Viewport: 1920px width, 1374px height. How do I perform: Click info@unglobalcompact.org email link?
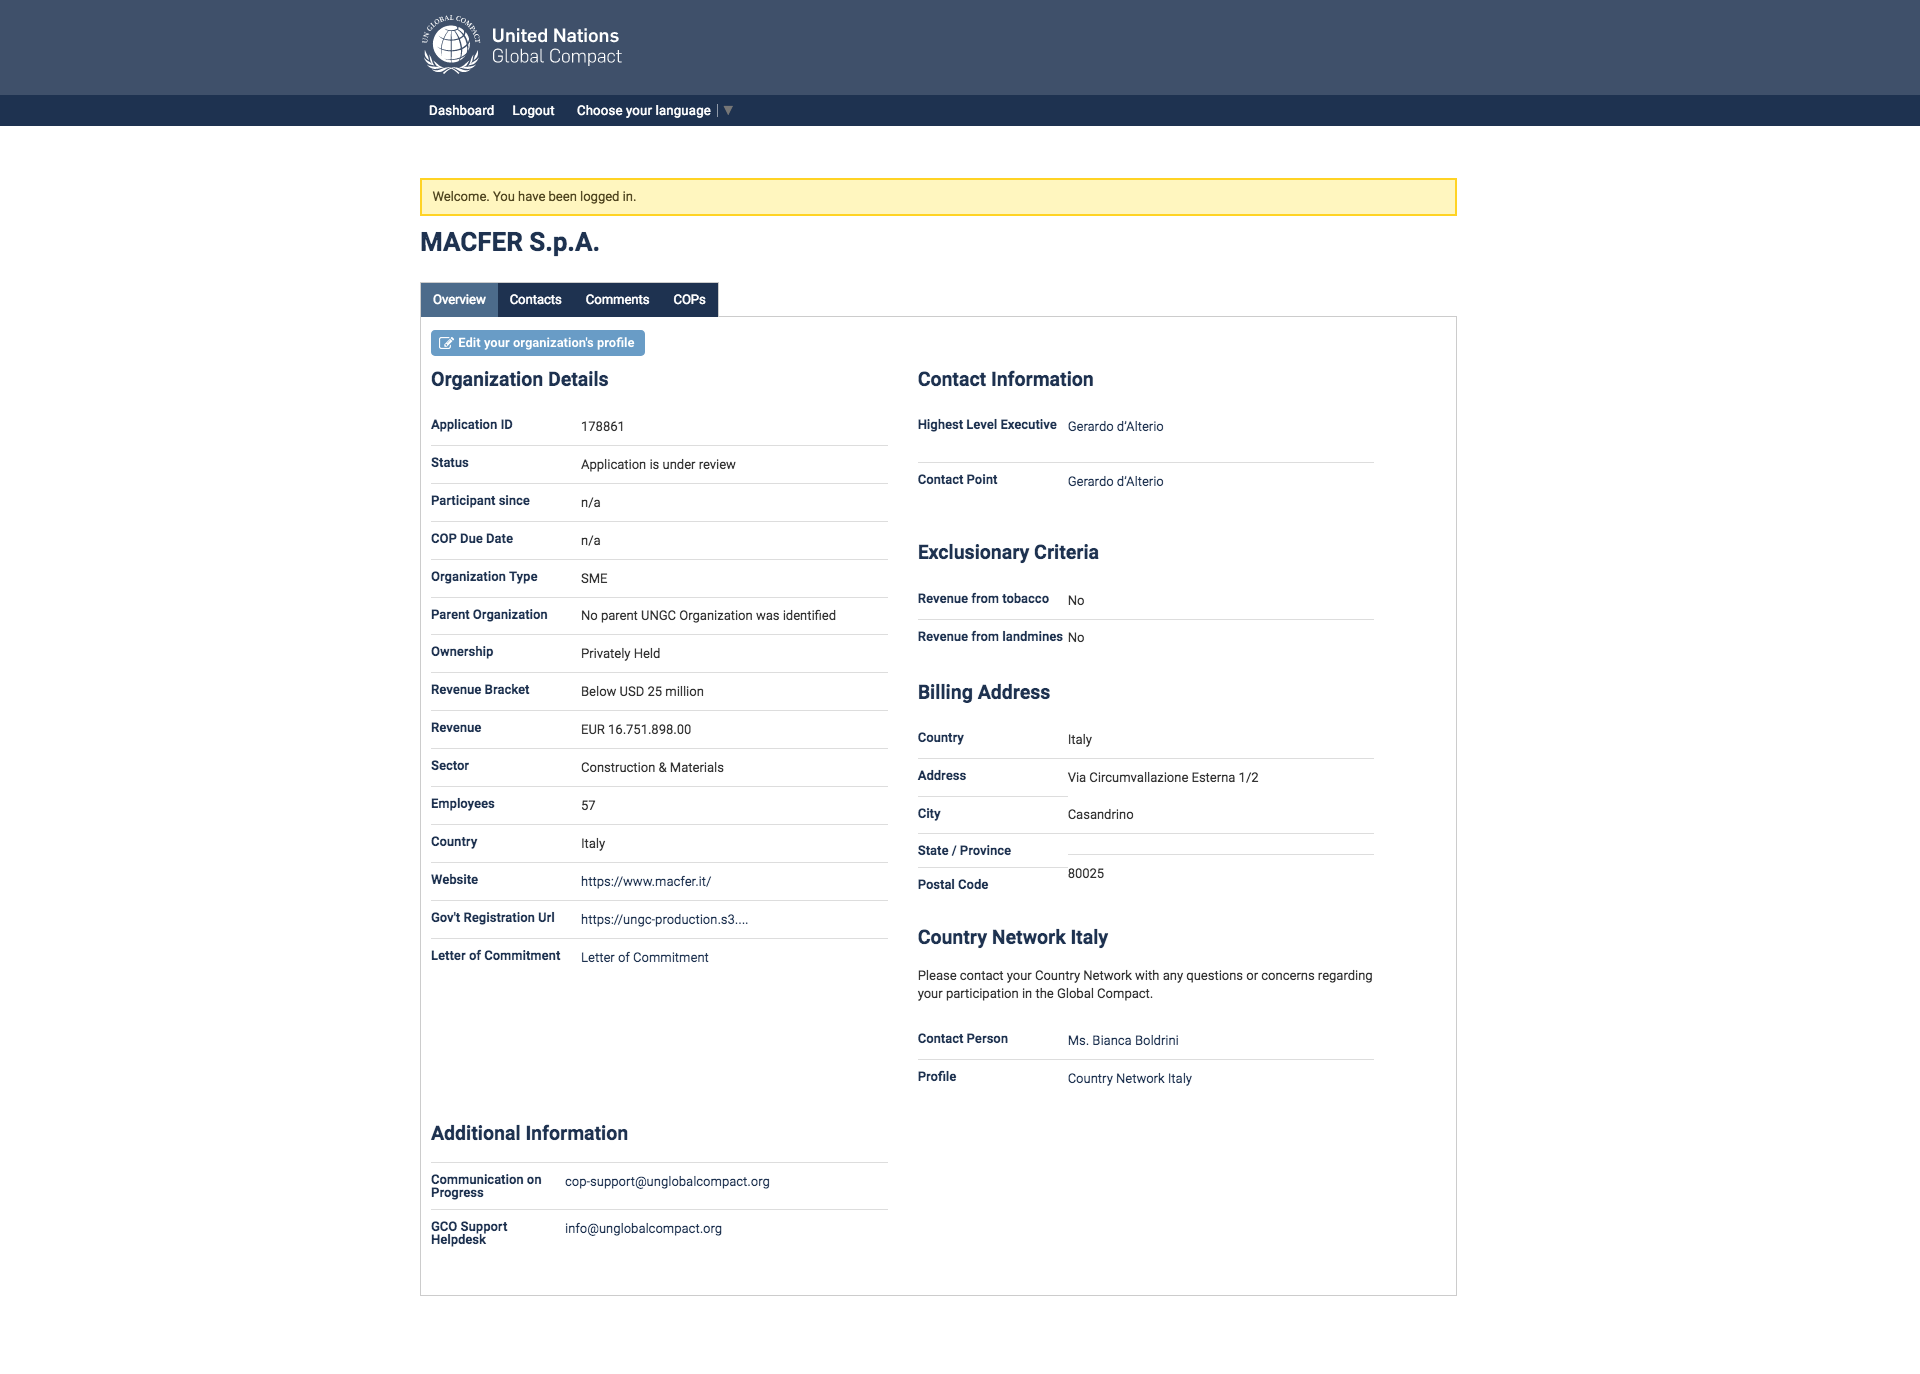(x=643, y=1229)
